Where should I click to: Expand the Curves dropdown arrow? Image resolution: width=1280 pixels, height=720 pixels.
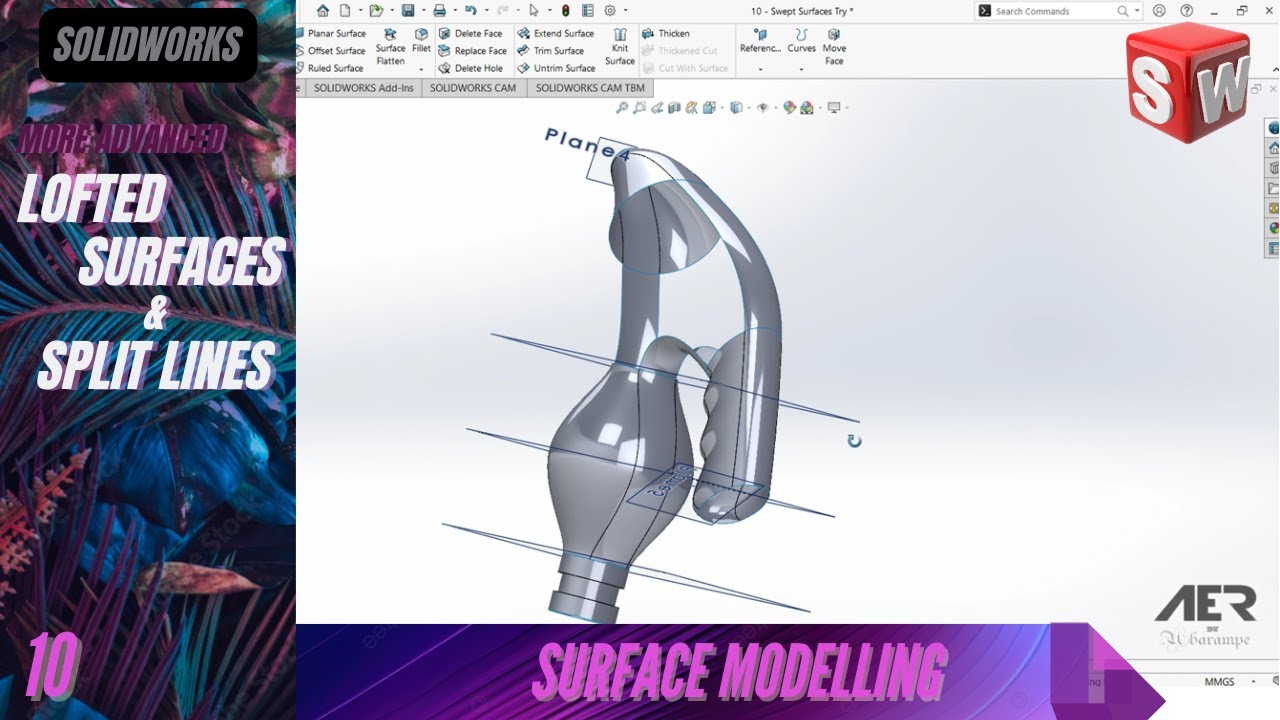tap(801, 69)
